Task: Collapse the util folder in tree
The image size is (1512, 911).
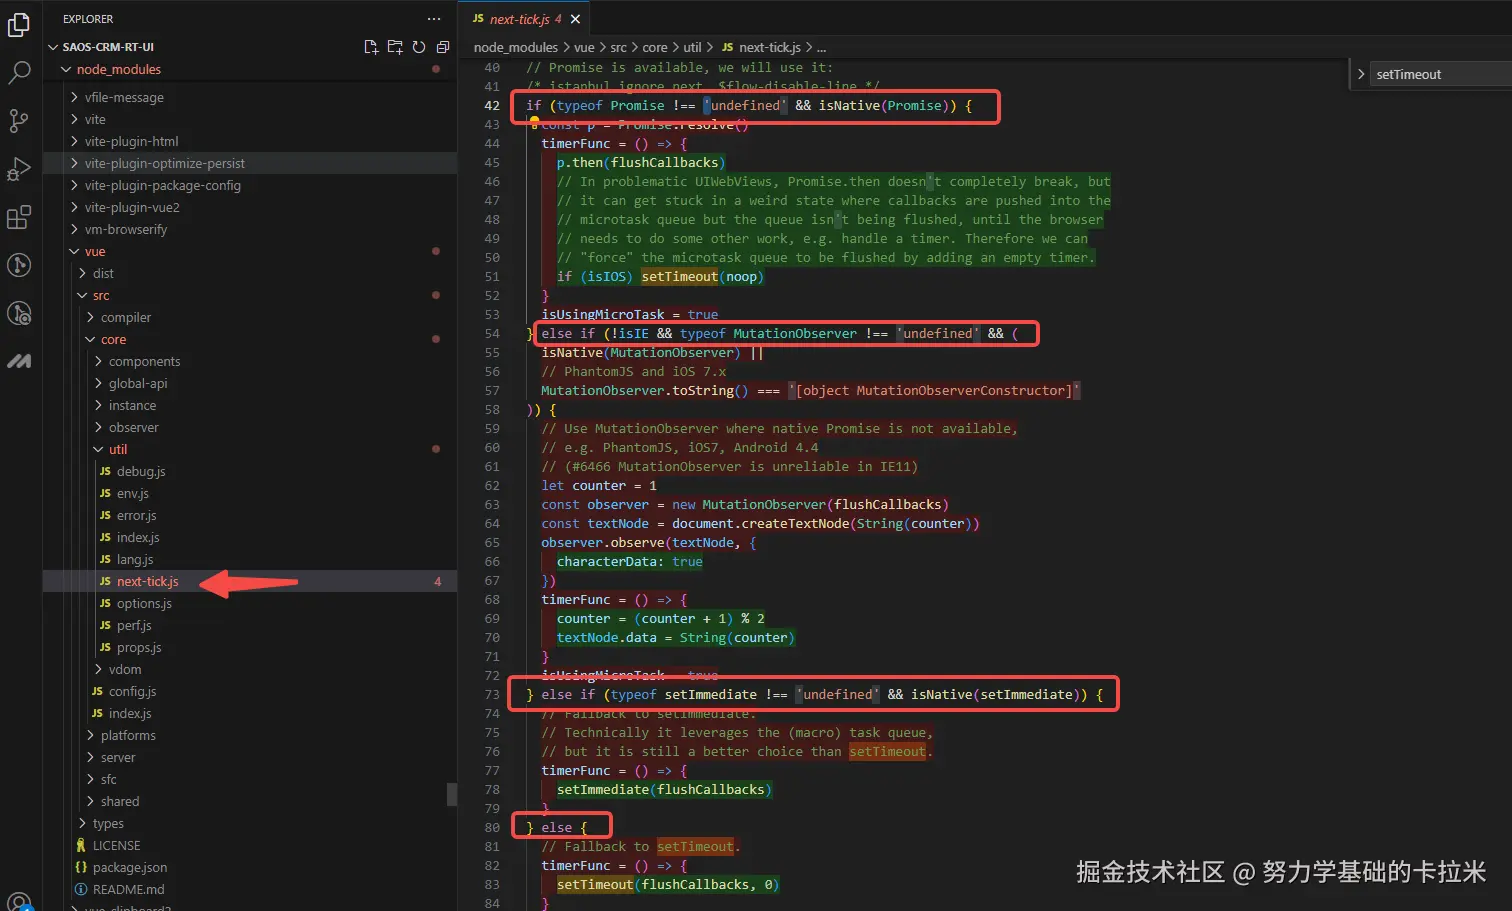Action: coord(250,449)
